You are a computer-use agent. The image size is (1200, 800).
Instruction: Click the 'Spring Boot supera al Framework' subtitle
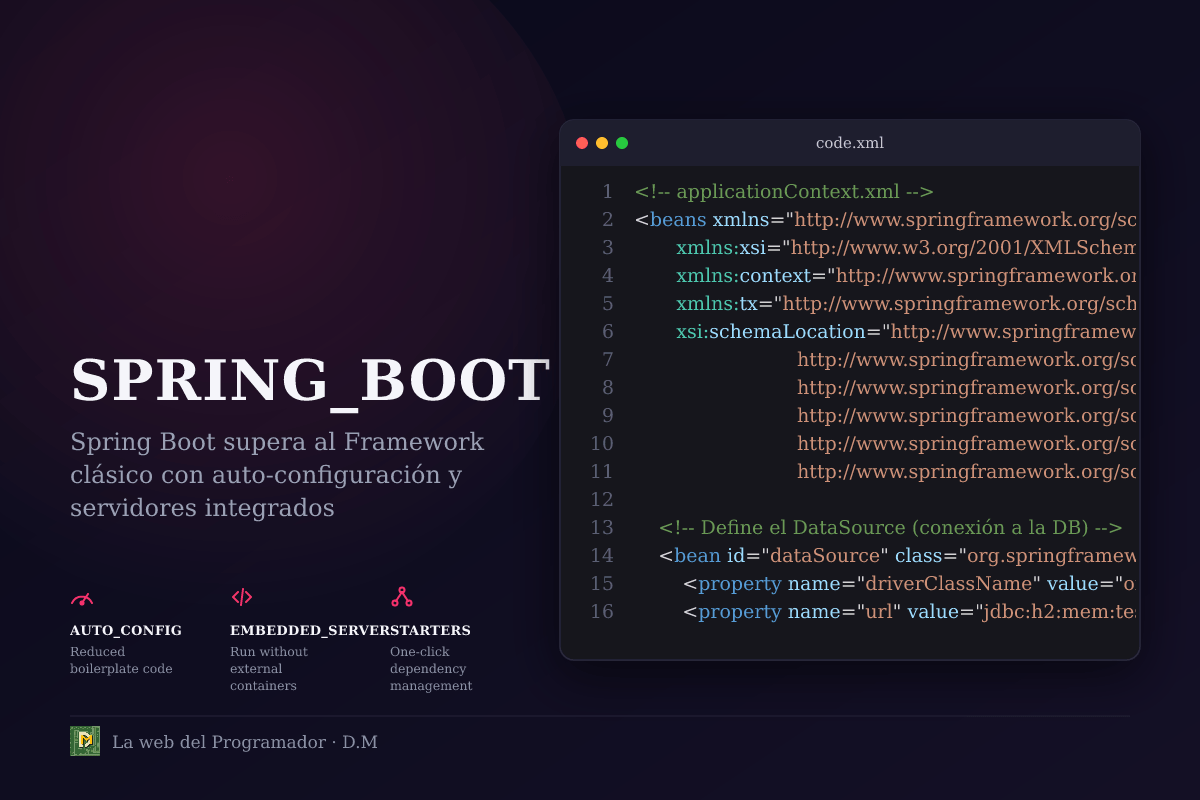point(277,475)
